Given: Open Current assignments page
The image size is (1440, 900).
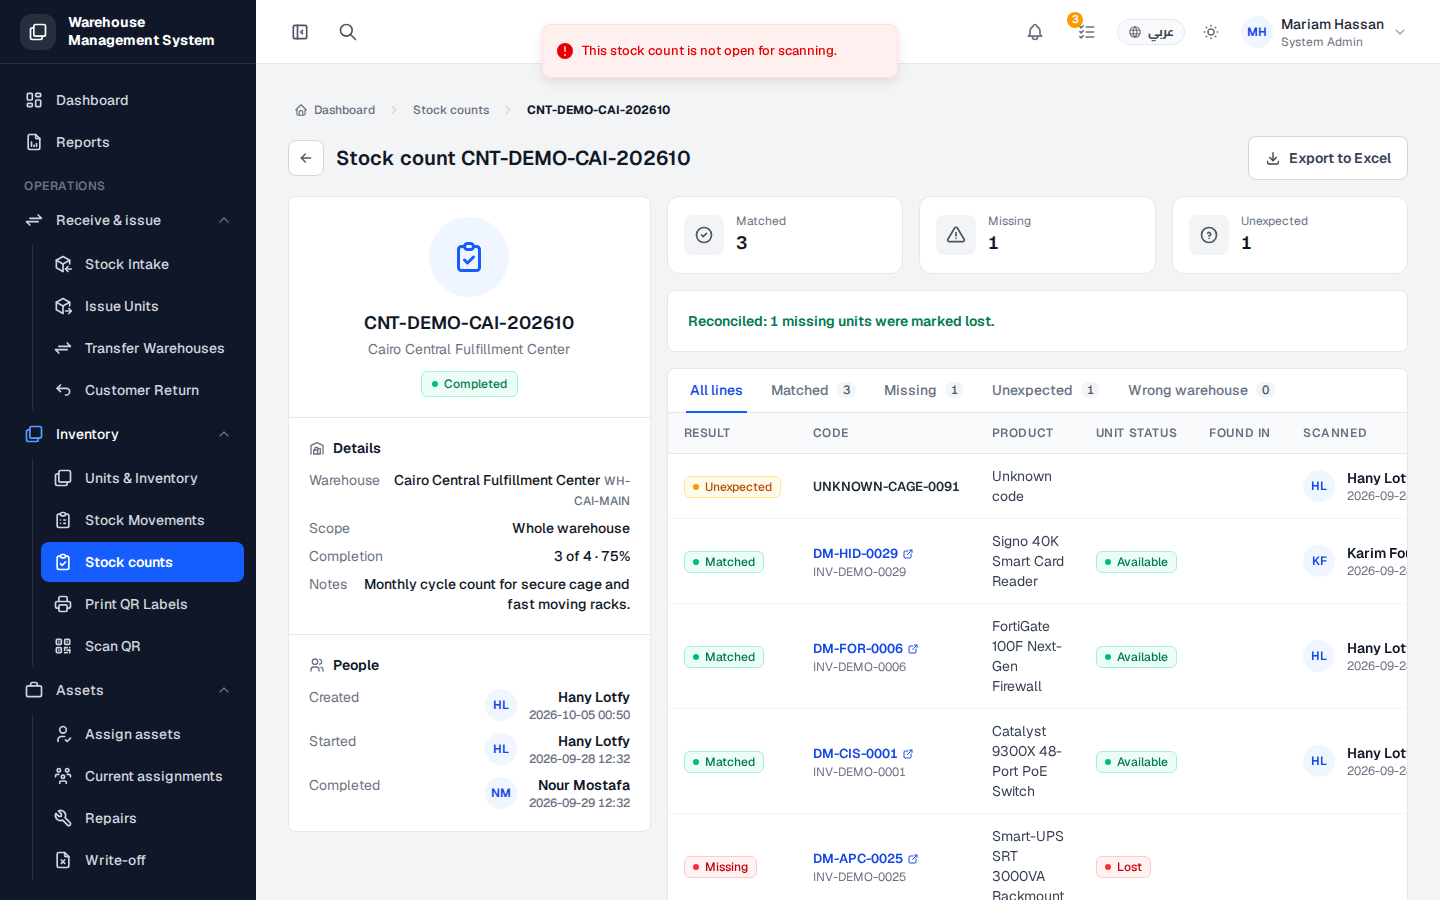Looking at the screenshot, I should click(x=142, y=776).
